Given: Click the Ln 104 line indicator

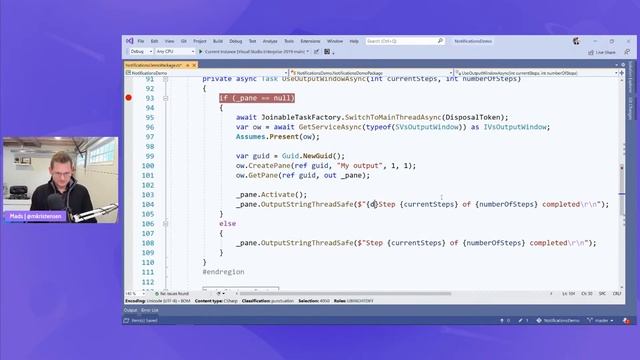Looking at the screenshot, I should point(568,293).
